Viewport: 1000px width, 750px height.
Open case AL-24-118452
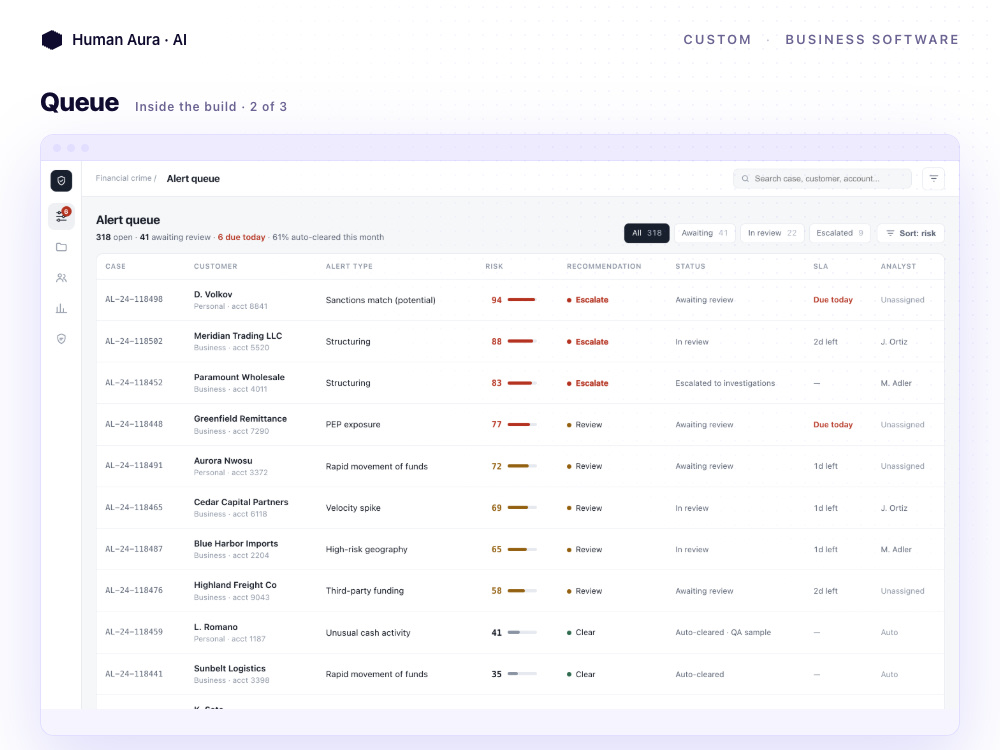point(134,383)
